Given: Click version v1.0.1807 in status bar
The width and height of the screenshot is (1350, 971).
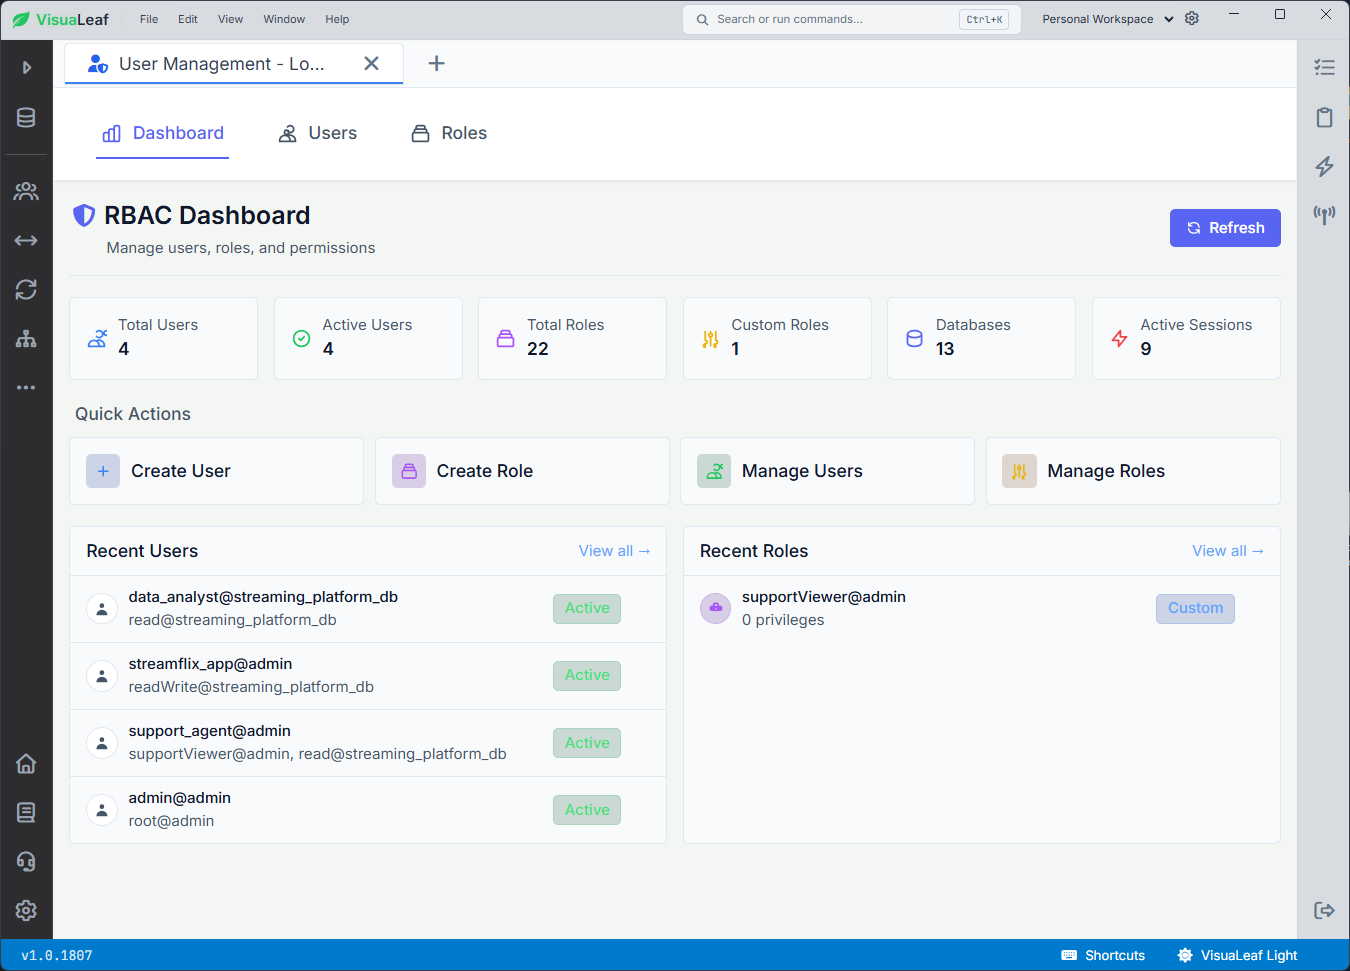Looking at the screenshot, I should click(57, 955).
